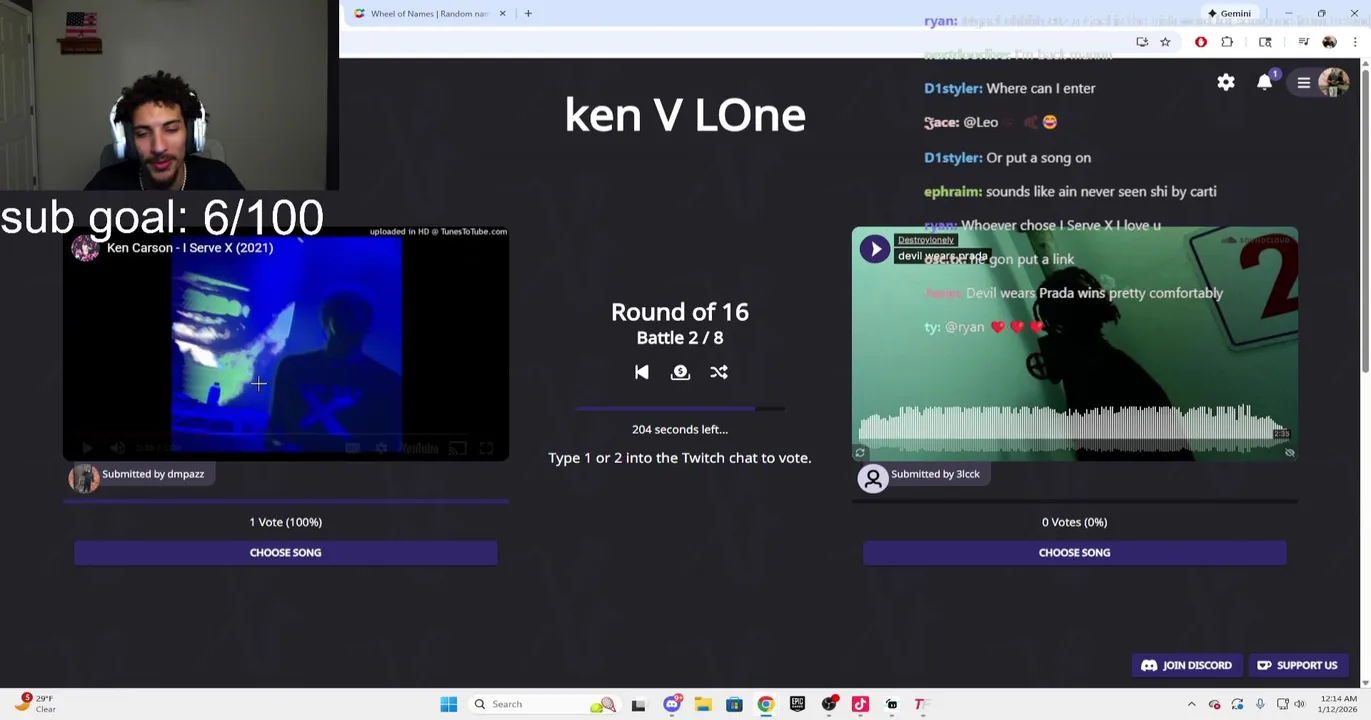The image size is (1371, 720).
Task: Open the devil wears prada track title link
Action: (x=942, y=256)
